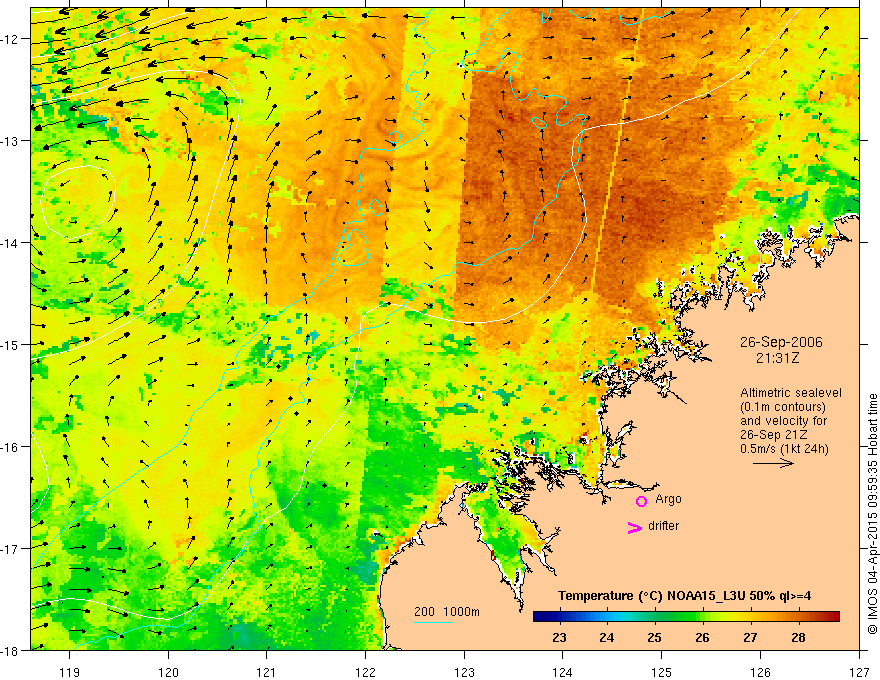The width and height of the screenshot is (880, 680).
Task: Click the longitude '127' axis label
Action: tap(859, 672)
